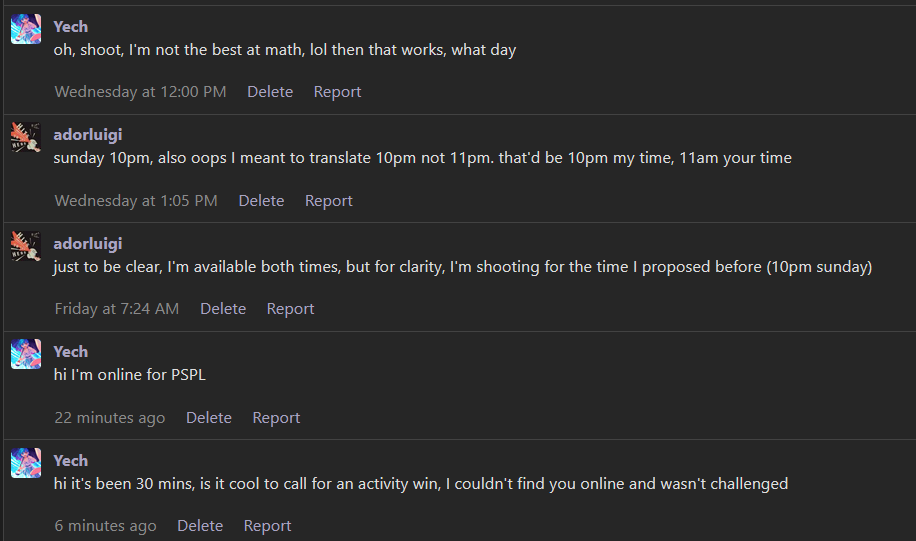The height and width of the screenshot is (541, 916).
Task: Delete the message posted 22 minutes ago
Action: point(209,417)
